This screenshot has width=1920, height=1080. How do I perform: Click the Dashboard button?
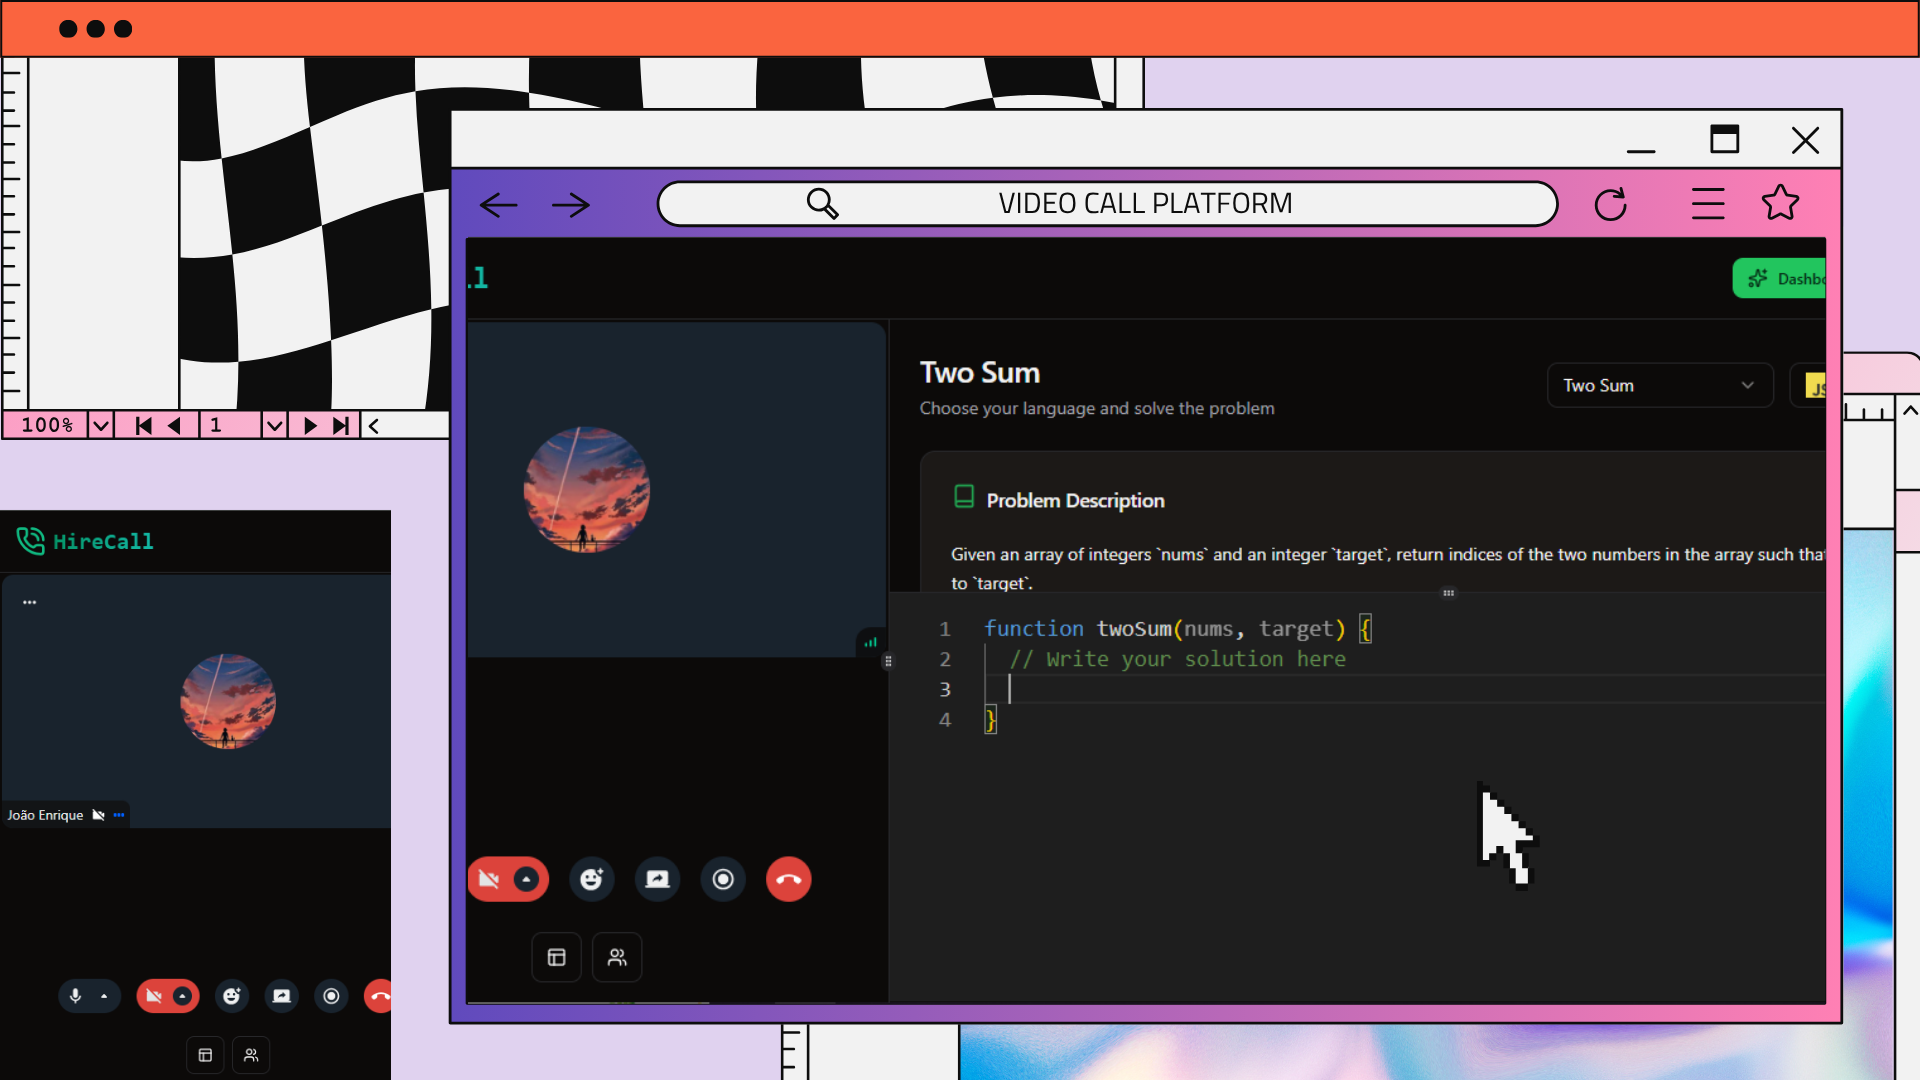coord(1790,278)
